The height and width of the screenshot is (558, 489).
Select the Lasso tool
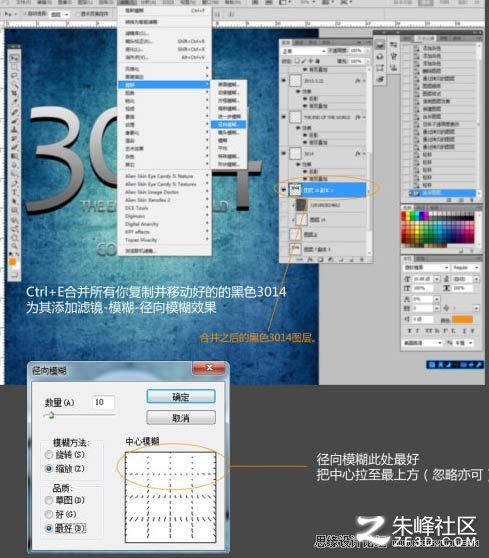(14, 75)
